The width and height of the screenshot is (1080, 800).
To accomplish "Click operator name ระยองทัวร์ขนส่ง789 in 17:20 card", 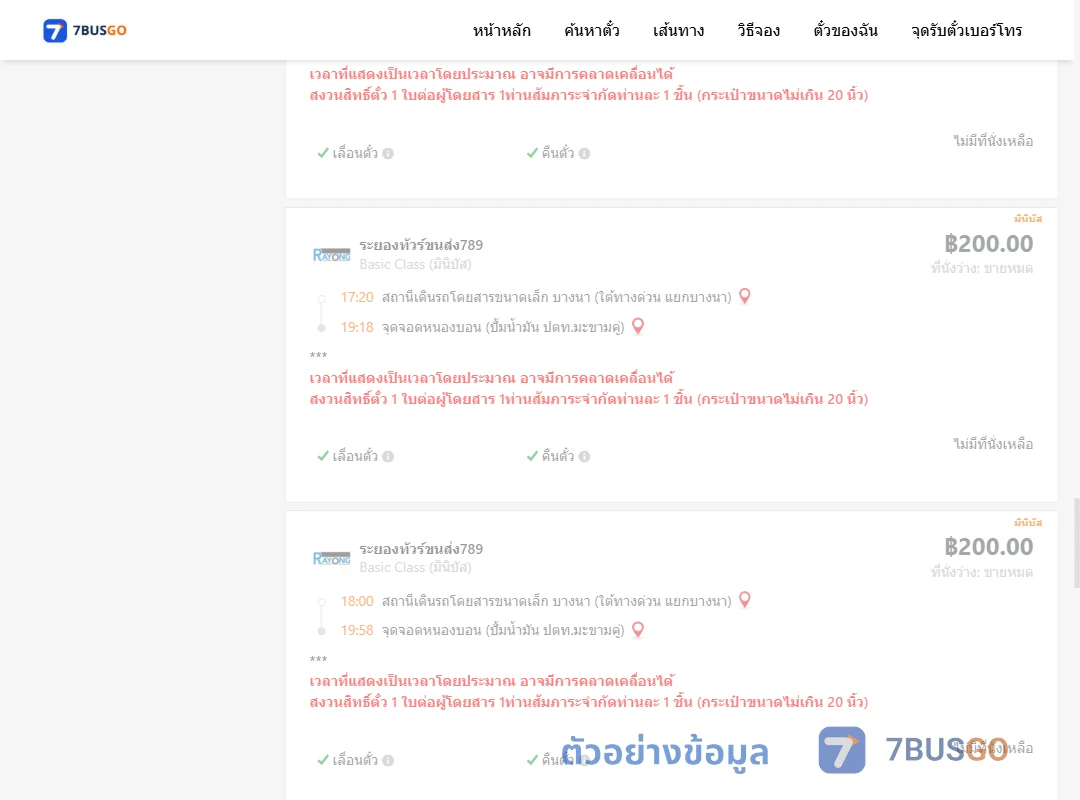I will tap(421, 245).
